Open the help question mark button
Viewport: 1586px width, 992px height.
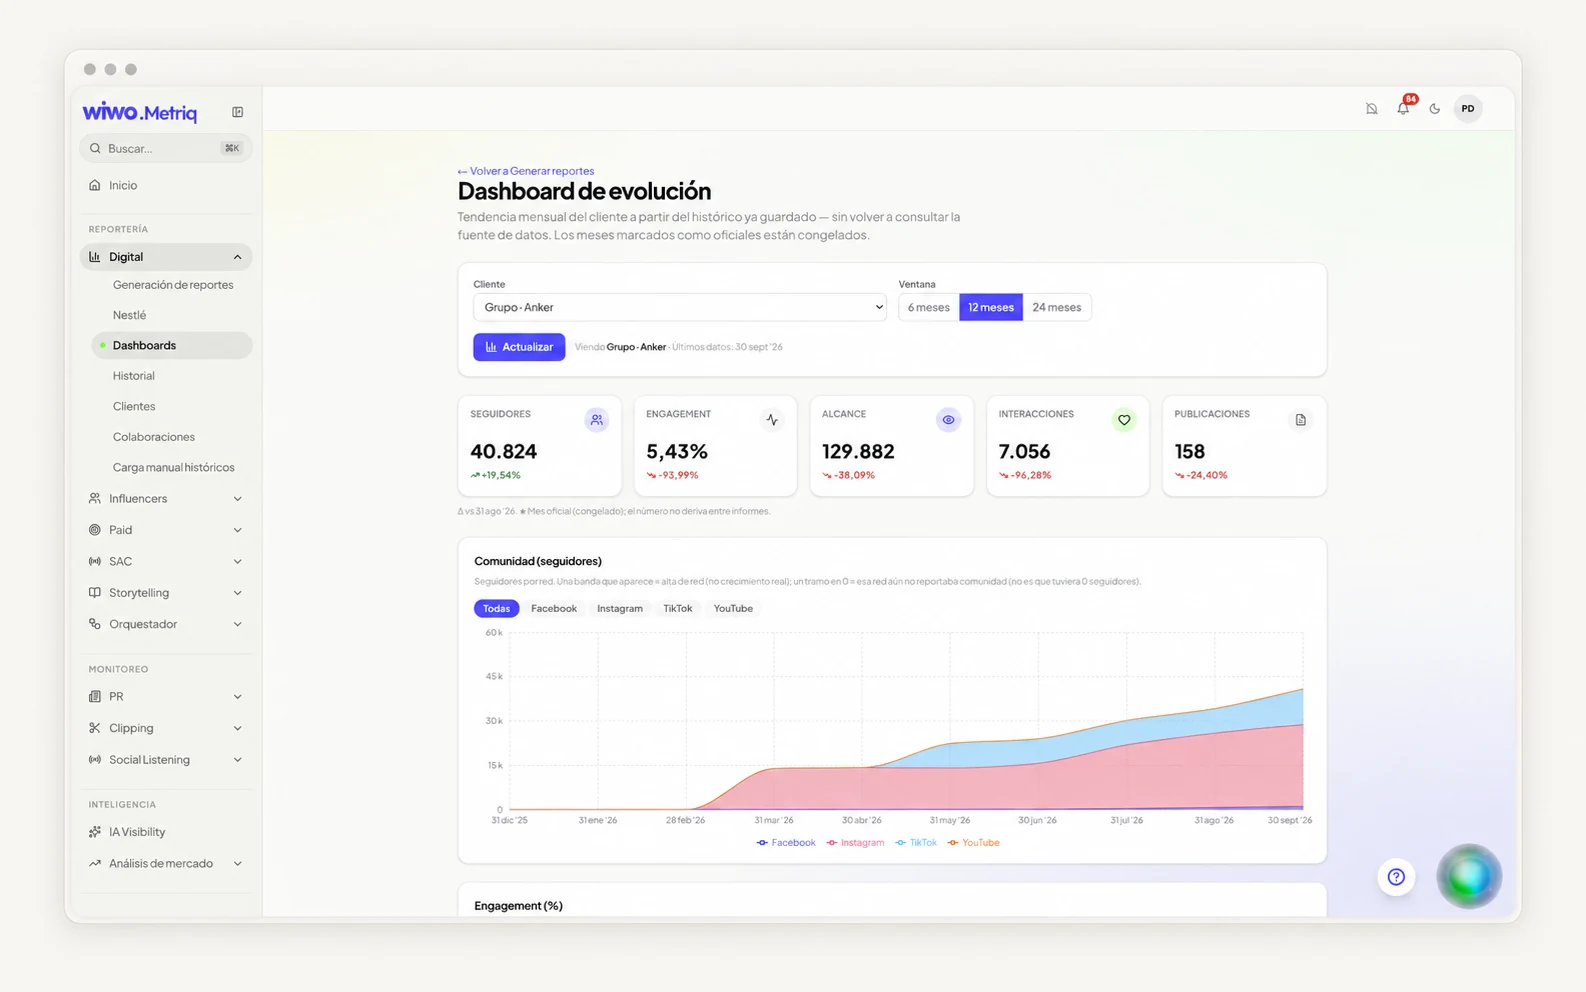(x=1396, y=877)
